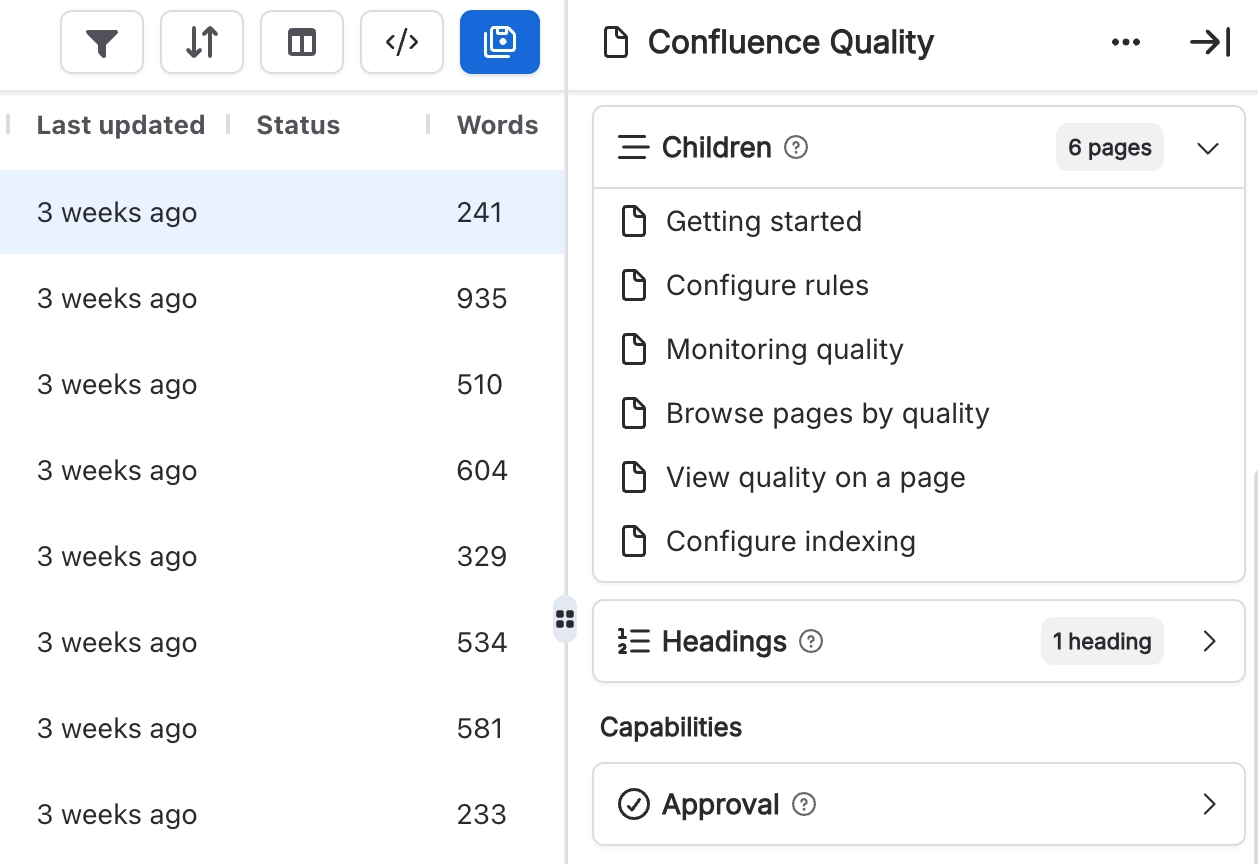Select the row with 604 words
The image size is (1258, 864).
pos(282,470)
